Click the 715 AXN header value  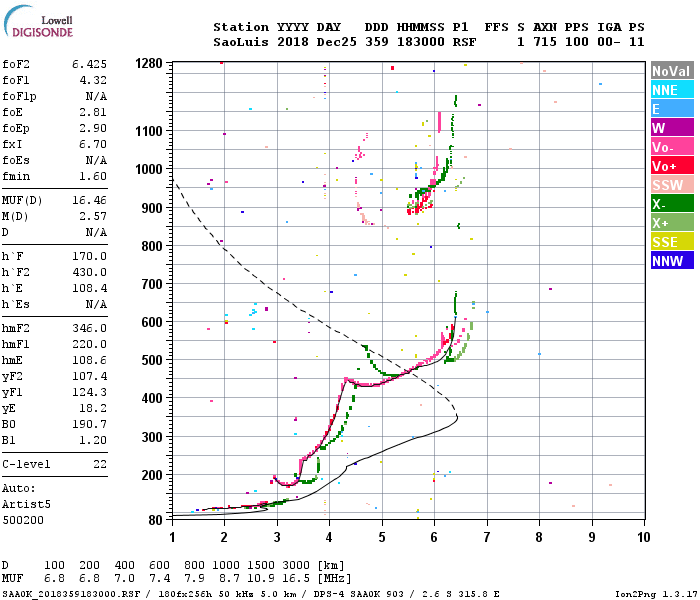pos(545,42)
